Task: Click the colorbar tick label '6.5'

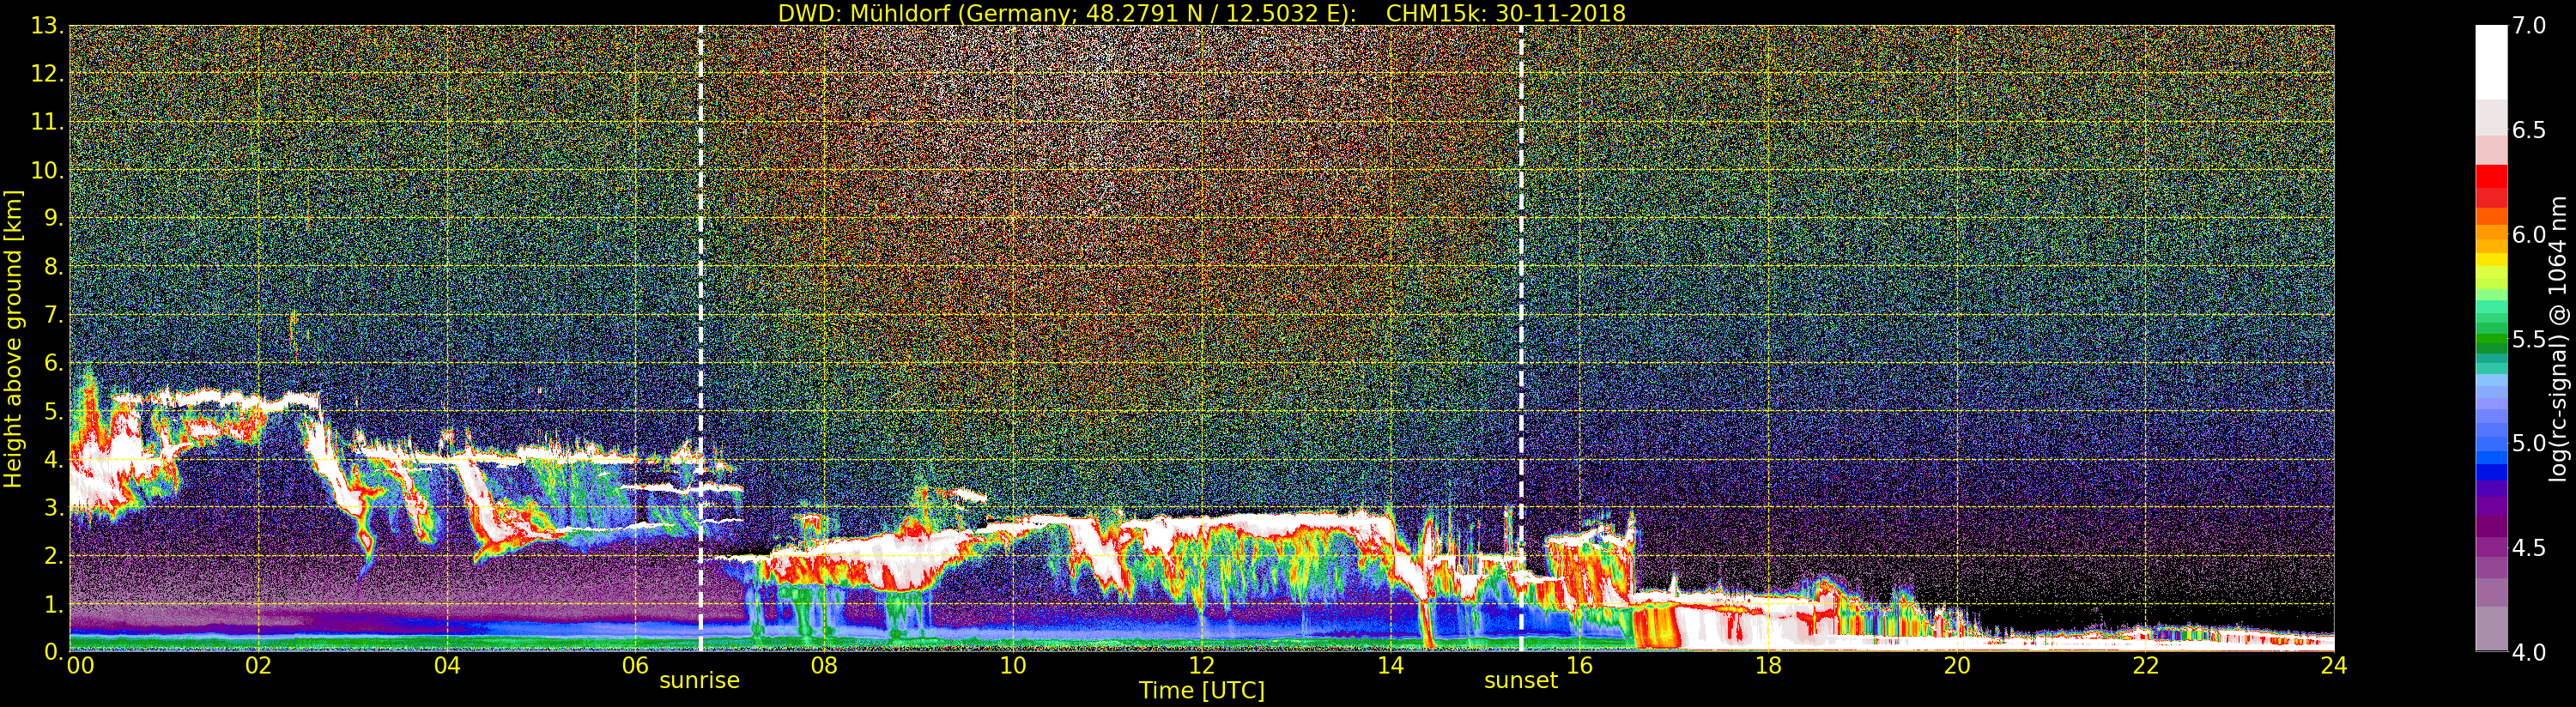Action: pyautogui.click(x=2530, y=130)
